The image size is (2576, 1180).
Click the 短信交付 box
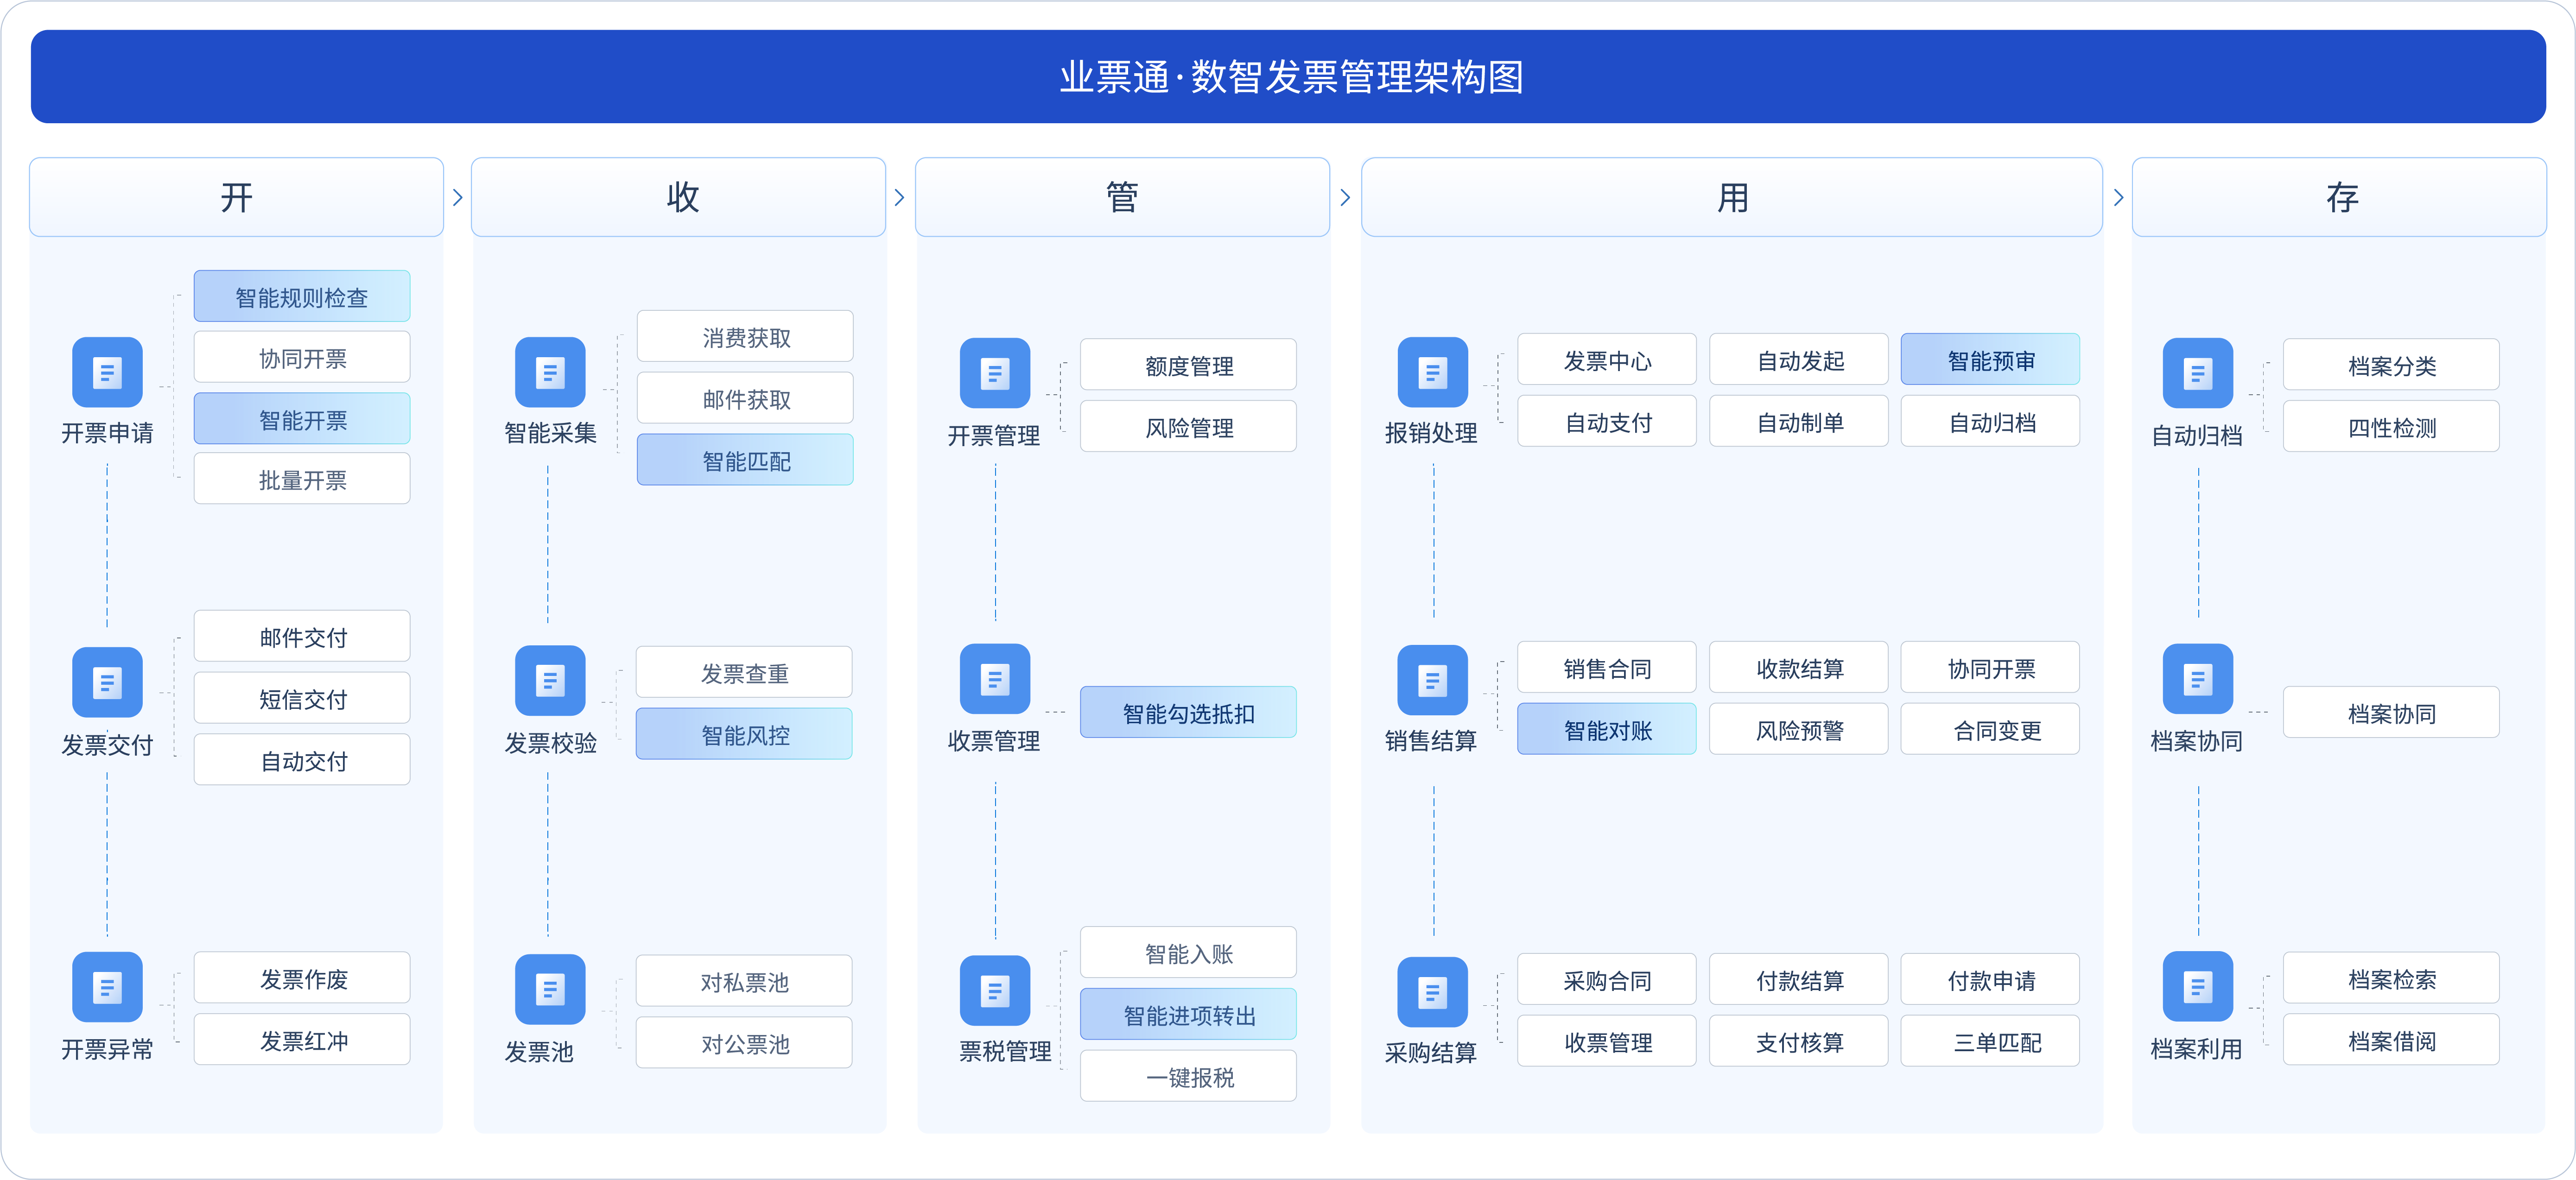pyautogui.click(x=302, y=699)
